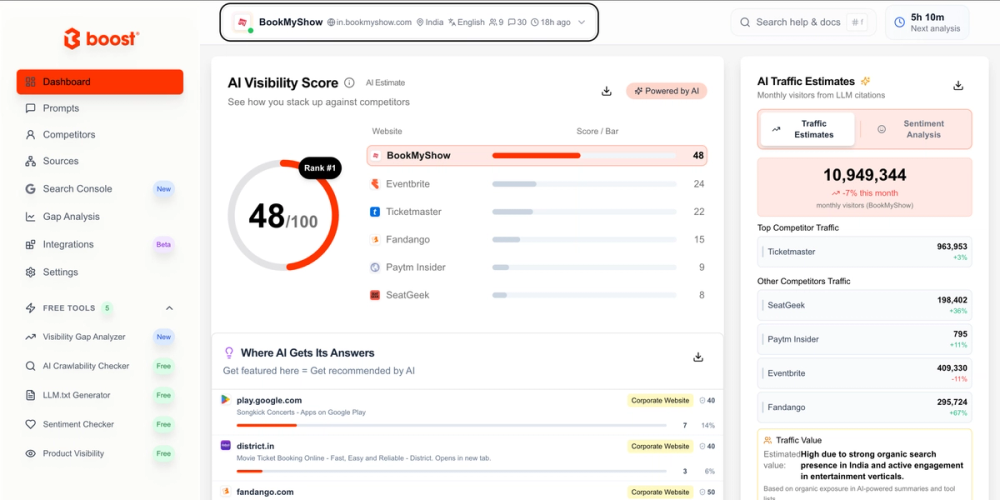Switch to the Traffic Estimates tab
1000x500 pixels.
[807, 129]
